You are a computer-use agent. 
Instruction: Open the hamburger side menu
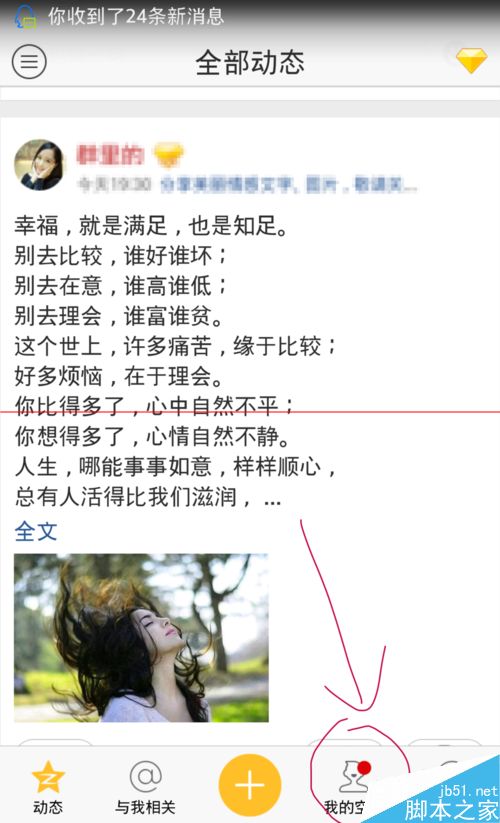point(29,62)
